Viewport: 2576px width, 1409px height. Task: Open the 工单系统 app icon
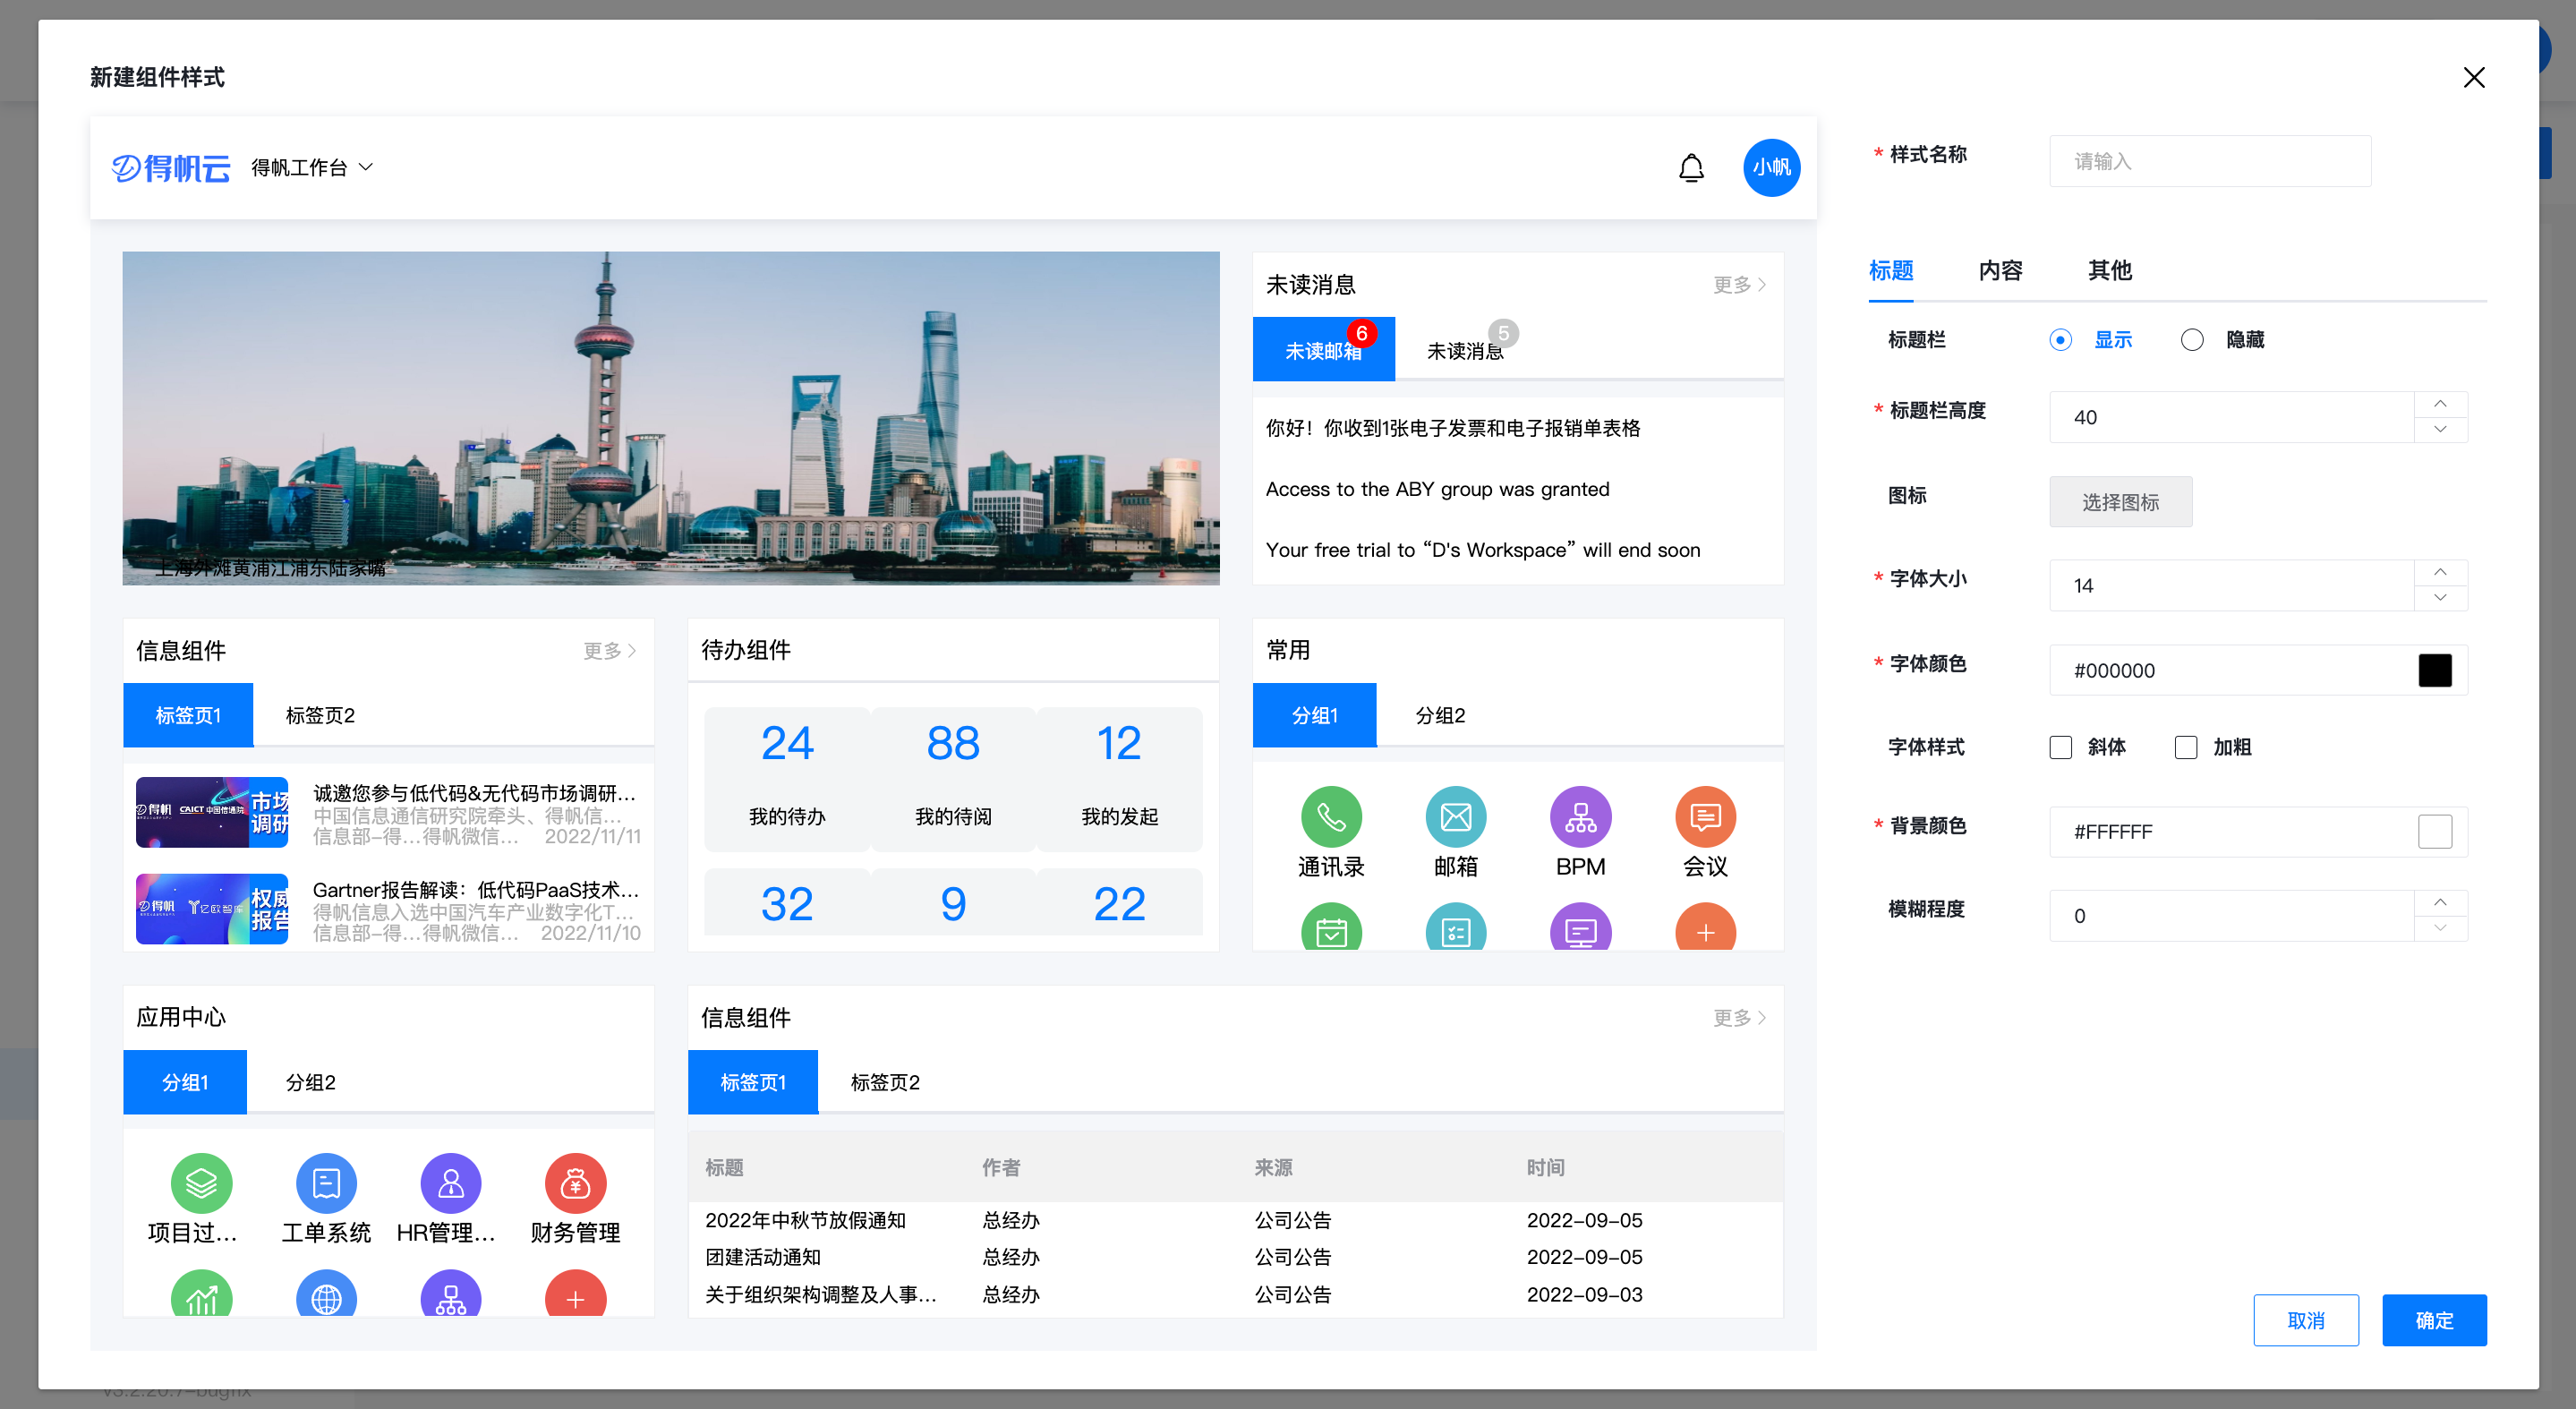[x=326, y=1183]
